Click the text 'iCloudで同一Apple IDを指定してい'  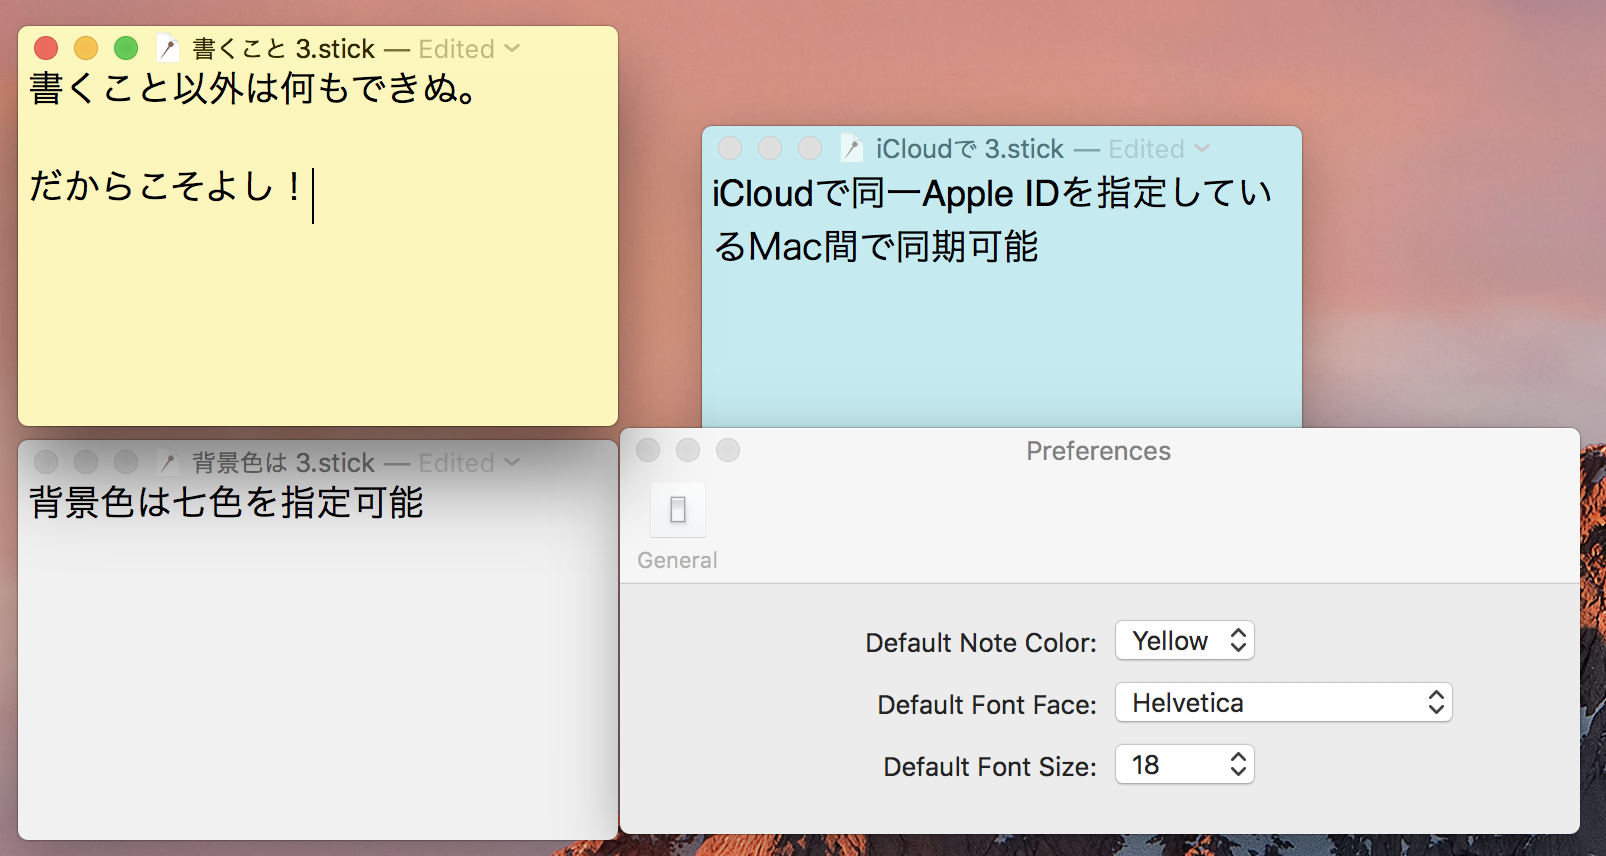tap(991, 193)
